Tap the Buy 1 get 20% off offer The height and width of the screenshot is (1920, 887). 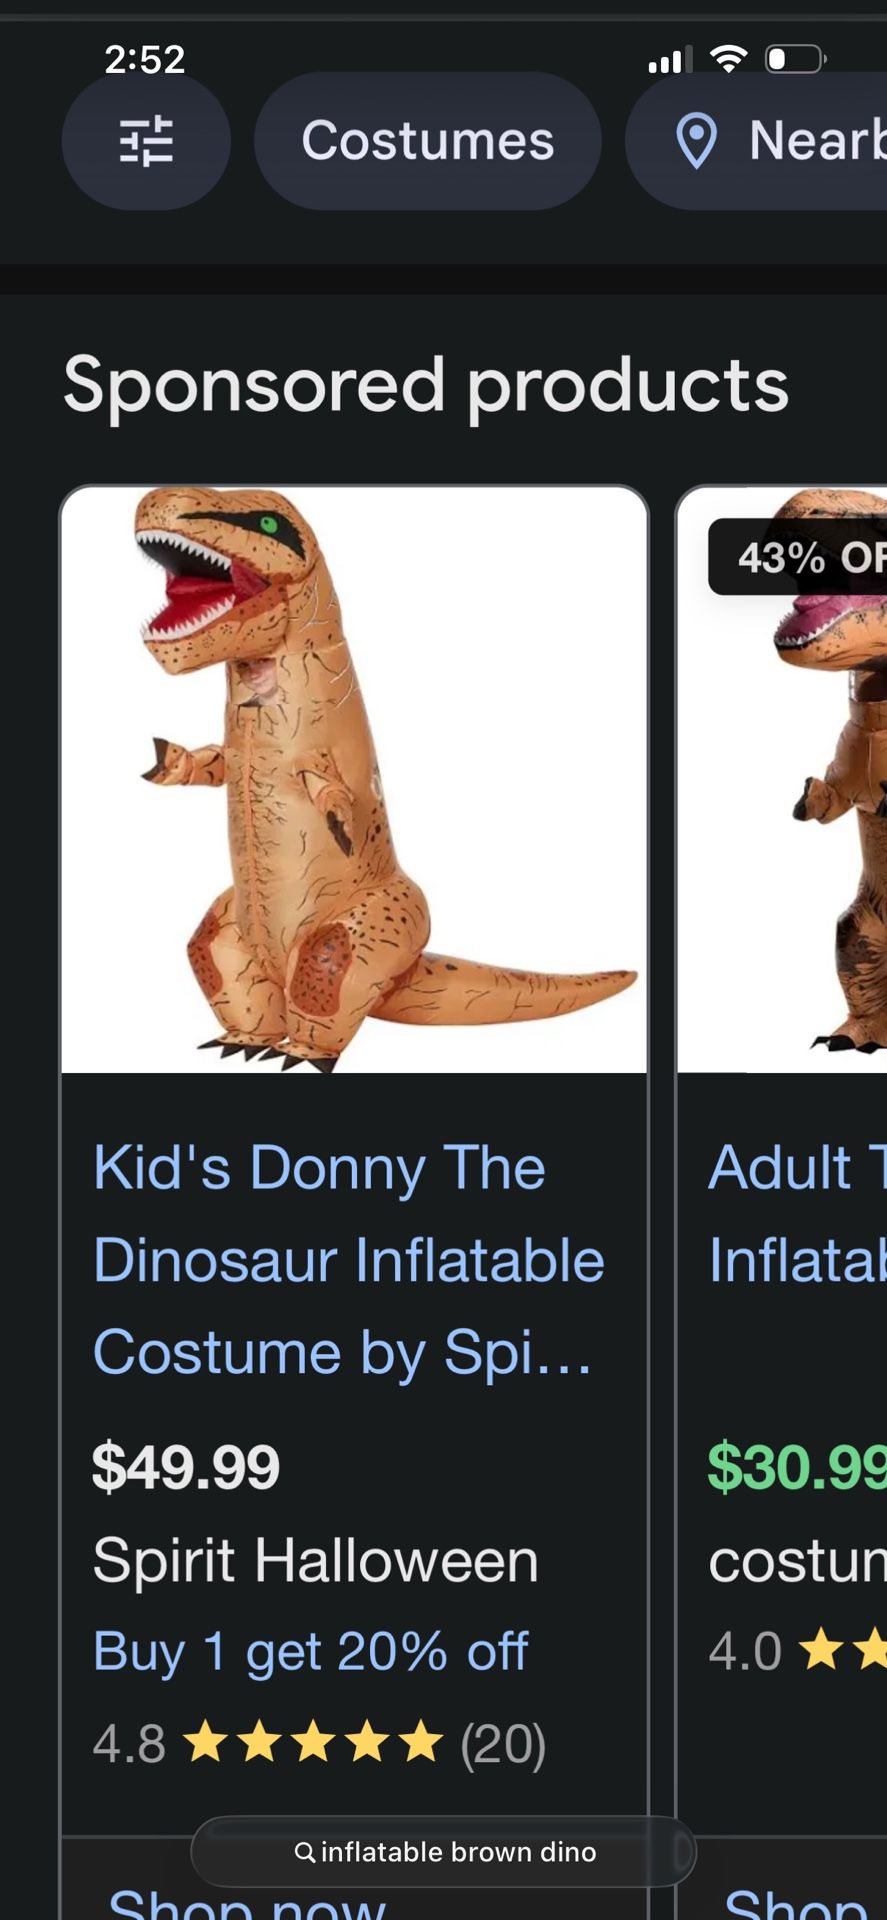(x=310, y=1651)
